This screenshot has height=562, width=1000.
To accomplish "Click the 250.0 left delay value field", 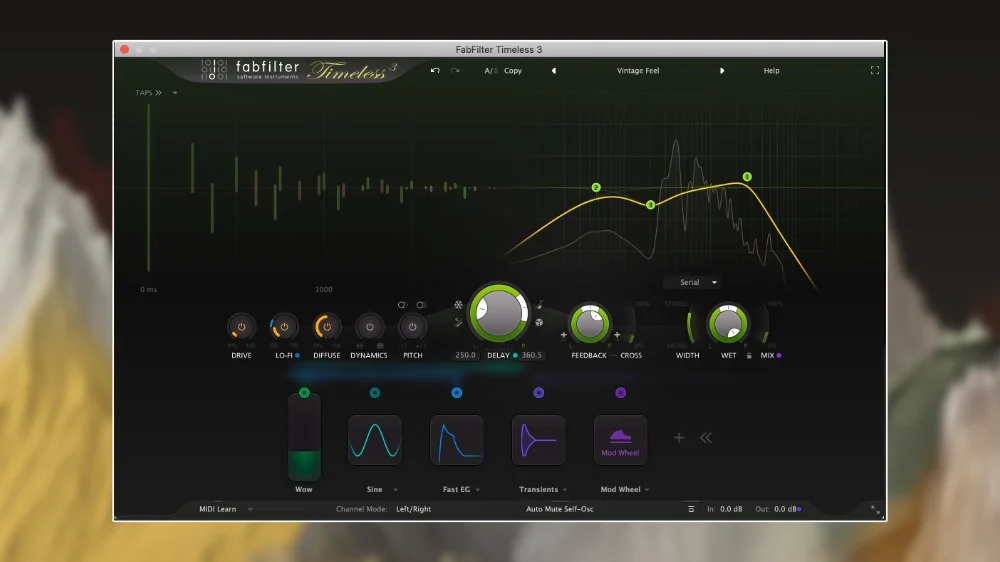I will [465, 355].
